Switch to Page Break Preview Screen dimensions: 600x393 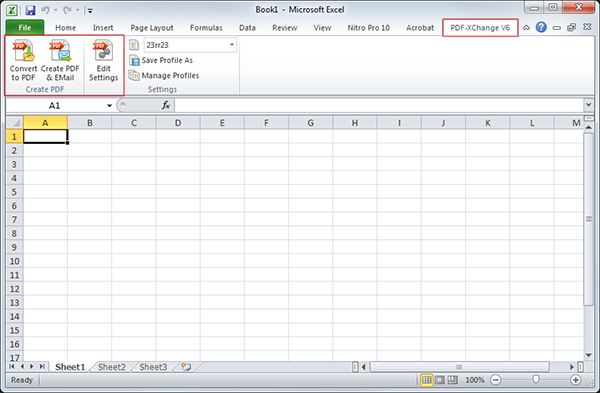[453, 380]
